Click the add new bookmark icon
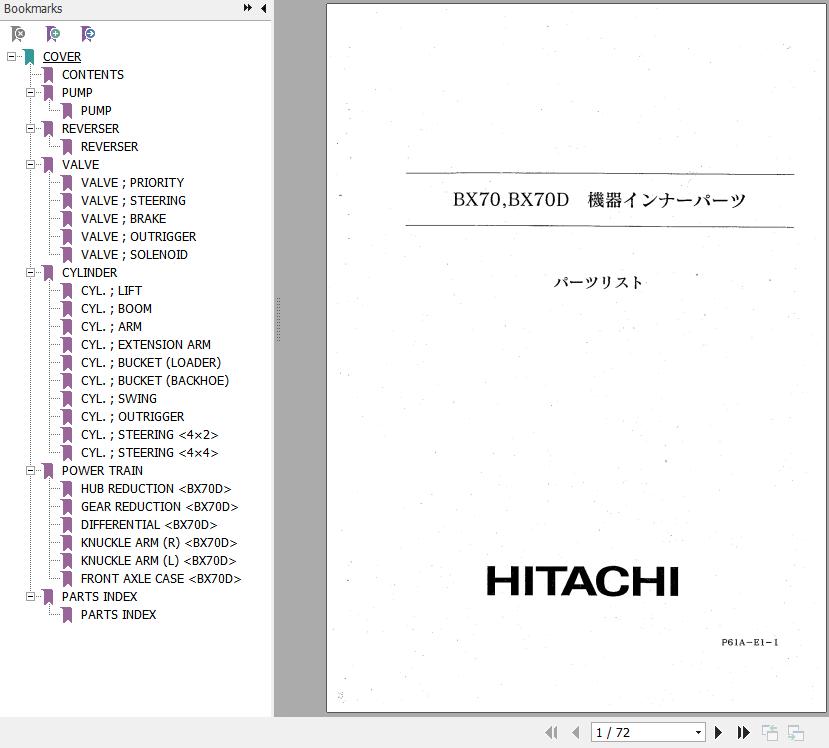The image size is (829, 748). coord(54,34)
